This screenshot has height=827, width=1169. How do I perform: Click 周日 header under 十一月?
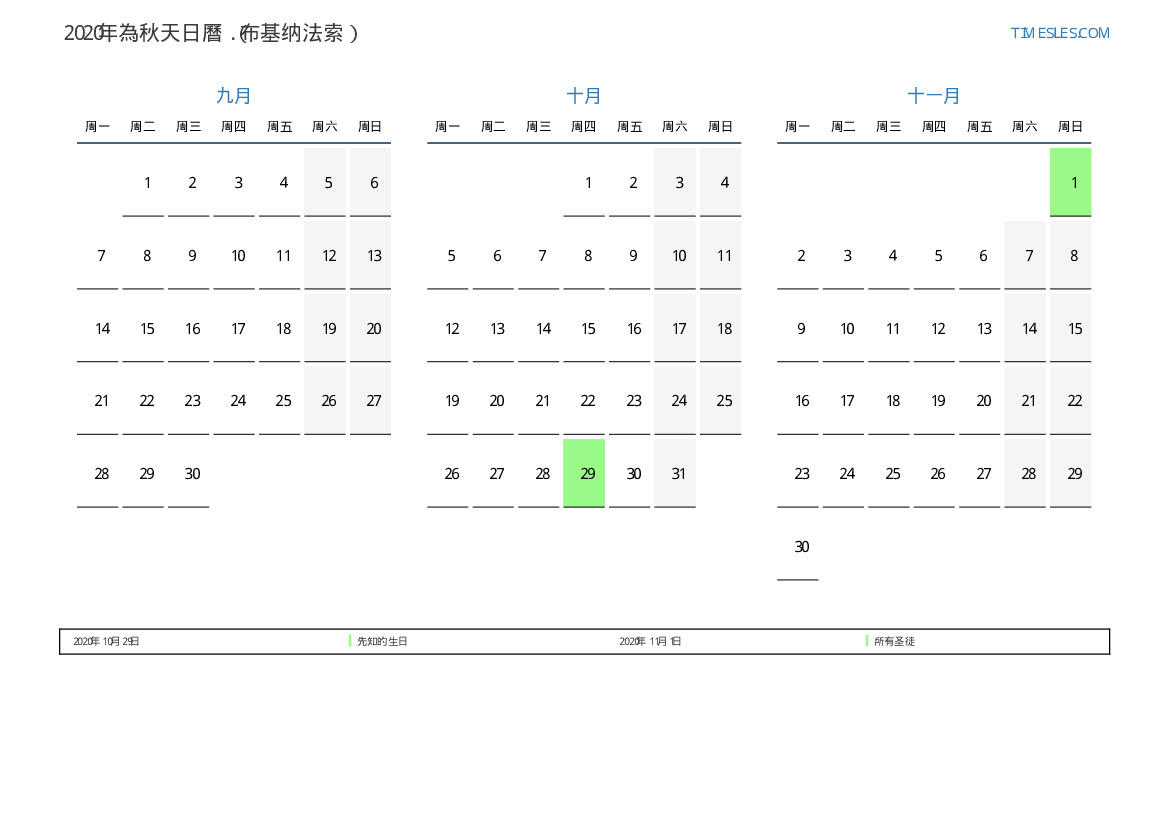(1070, 127)
